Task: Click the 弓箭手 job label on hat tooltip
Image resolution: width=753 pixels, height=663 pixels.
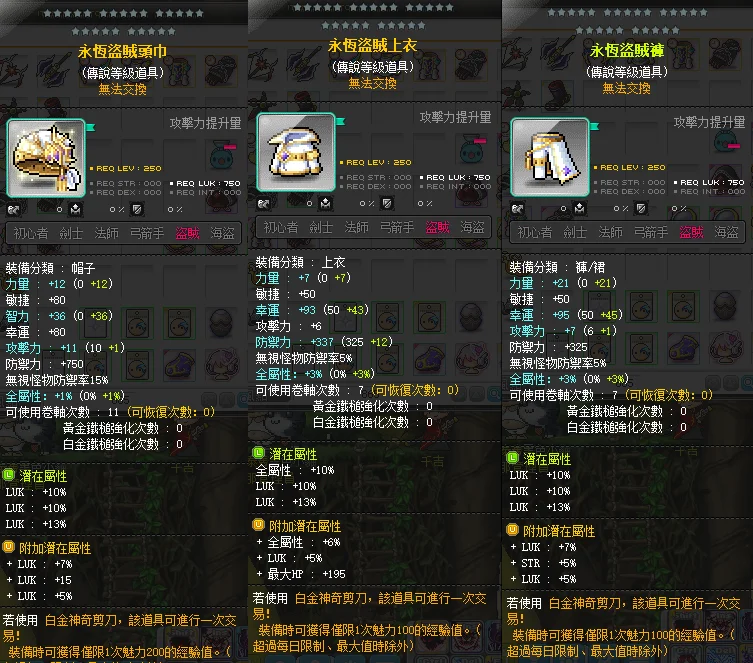Action: tap(147, 233)
